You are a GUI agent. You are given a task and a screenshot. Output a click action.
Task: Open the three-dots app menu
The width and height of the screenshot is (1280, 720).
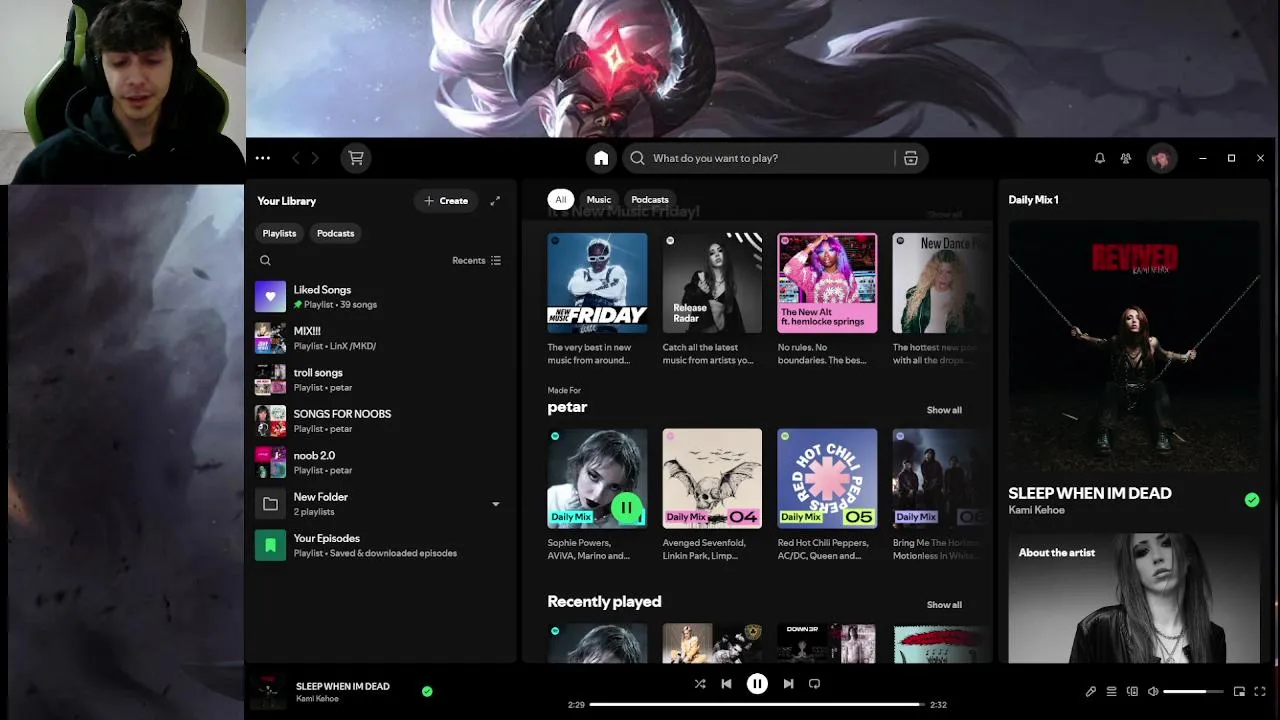(262, 158)
